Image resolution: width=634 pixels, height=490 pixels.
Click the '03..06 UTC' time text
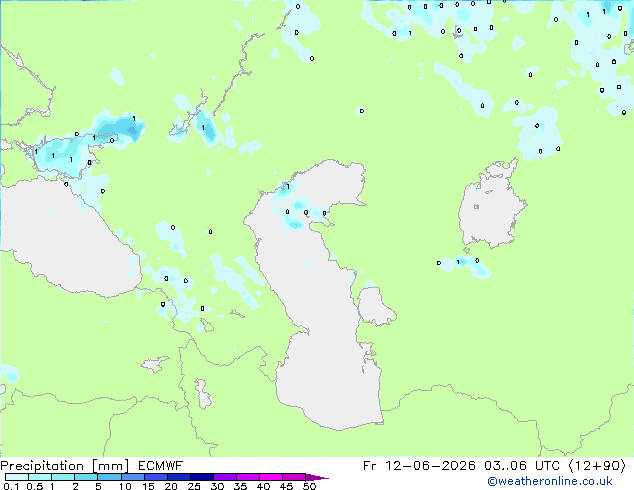click(522, 466)
